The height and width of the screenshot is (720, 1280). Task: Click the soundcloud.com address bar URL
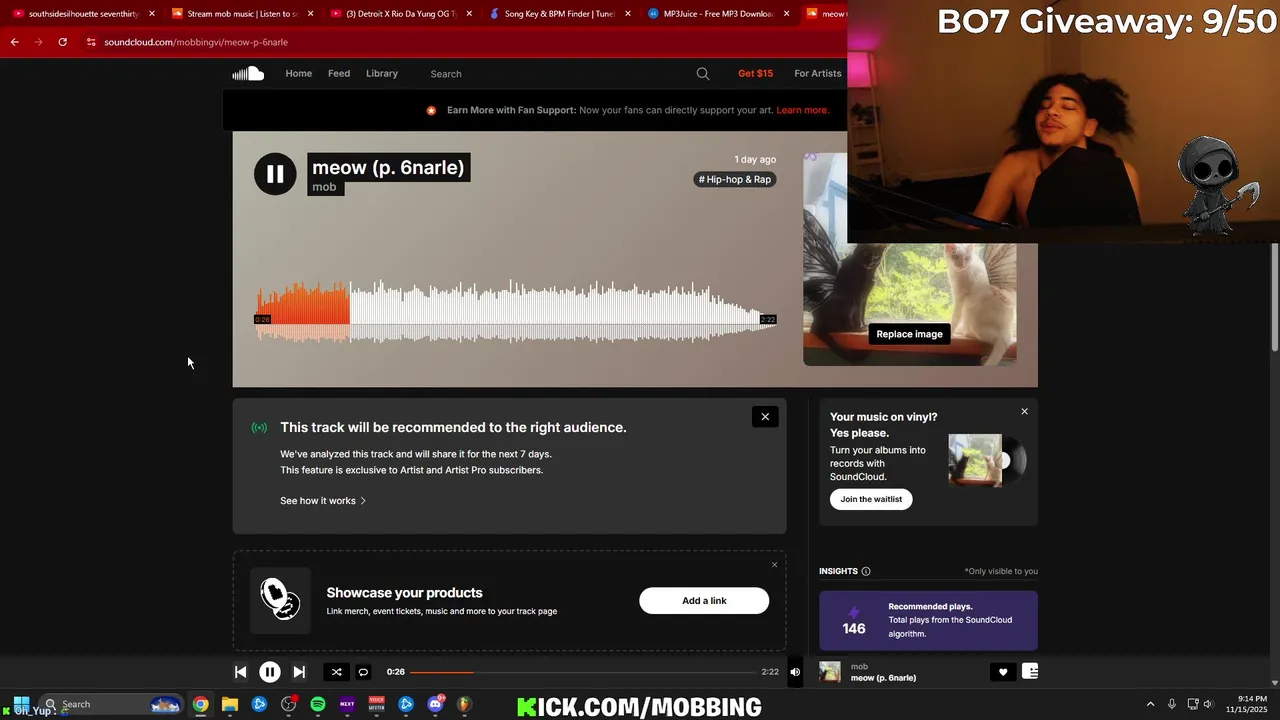pyautogui.click(x=196, y=42)
